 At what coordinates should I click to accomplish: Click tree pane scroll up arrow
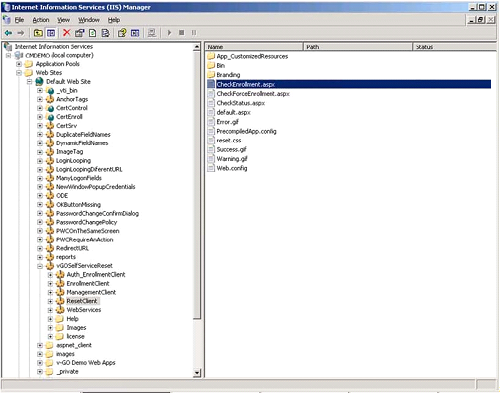197,47
